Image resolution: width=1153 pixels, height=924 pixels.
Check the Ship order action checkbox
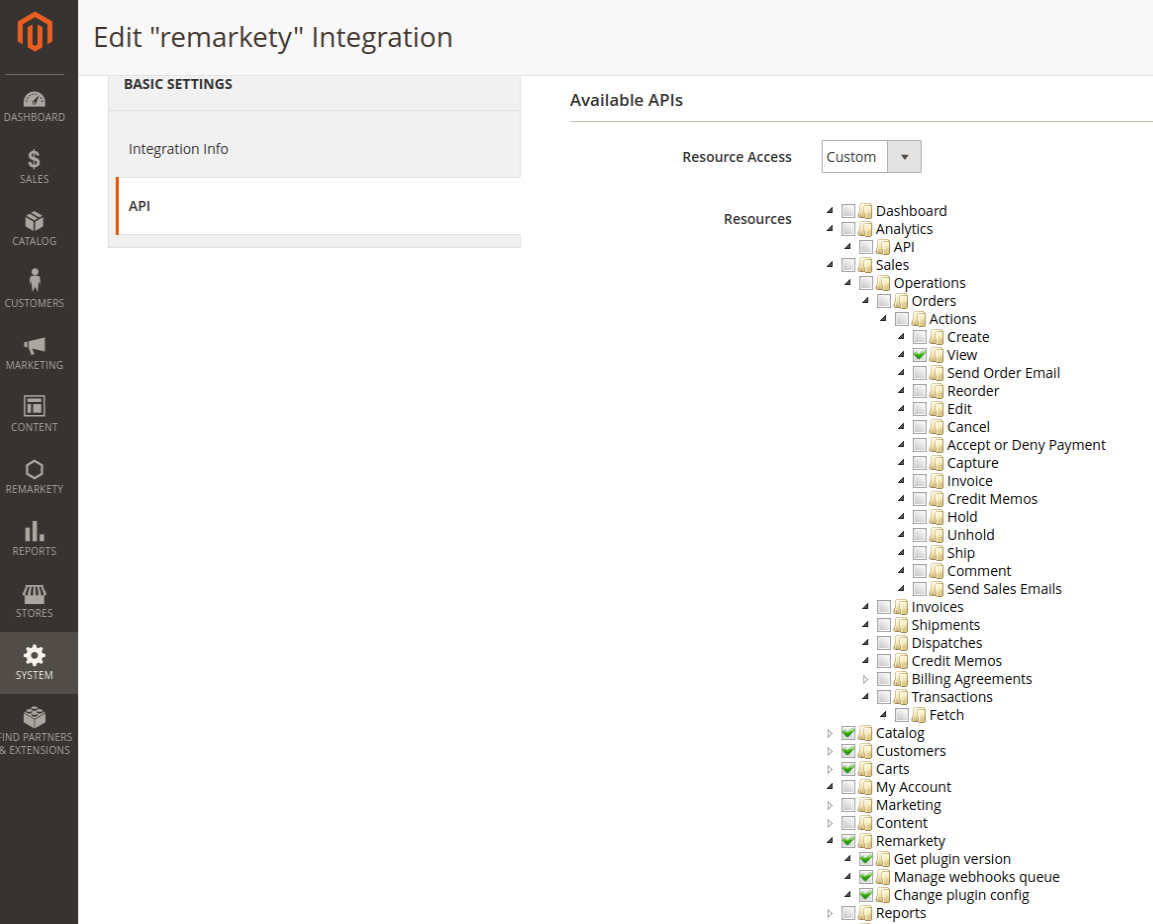[x=919, y=554]
